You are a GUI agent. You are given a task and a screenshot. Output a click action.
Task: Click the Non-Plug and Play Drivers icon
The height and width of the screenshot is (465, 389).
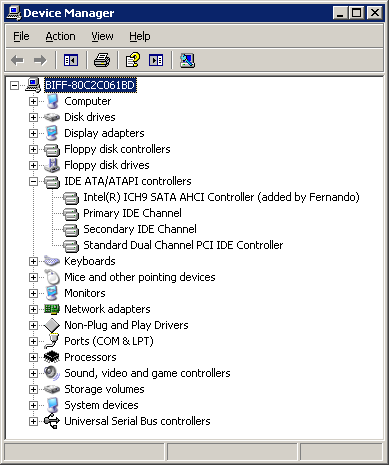(x=52, y=325)
